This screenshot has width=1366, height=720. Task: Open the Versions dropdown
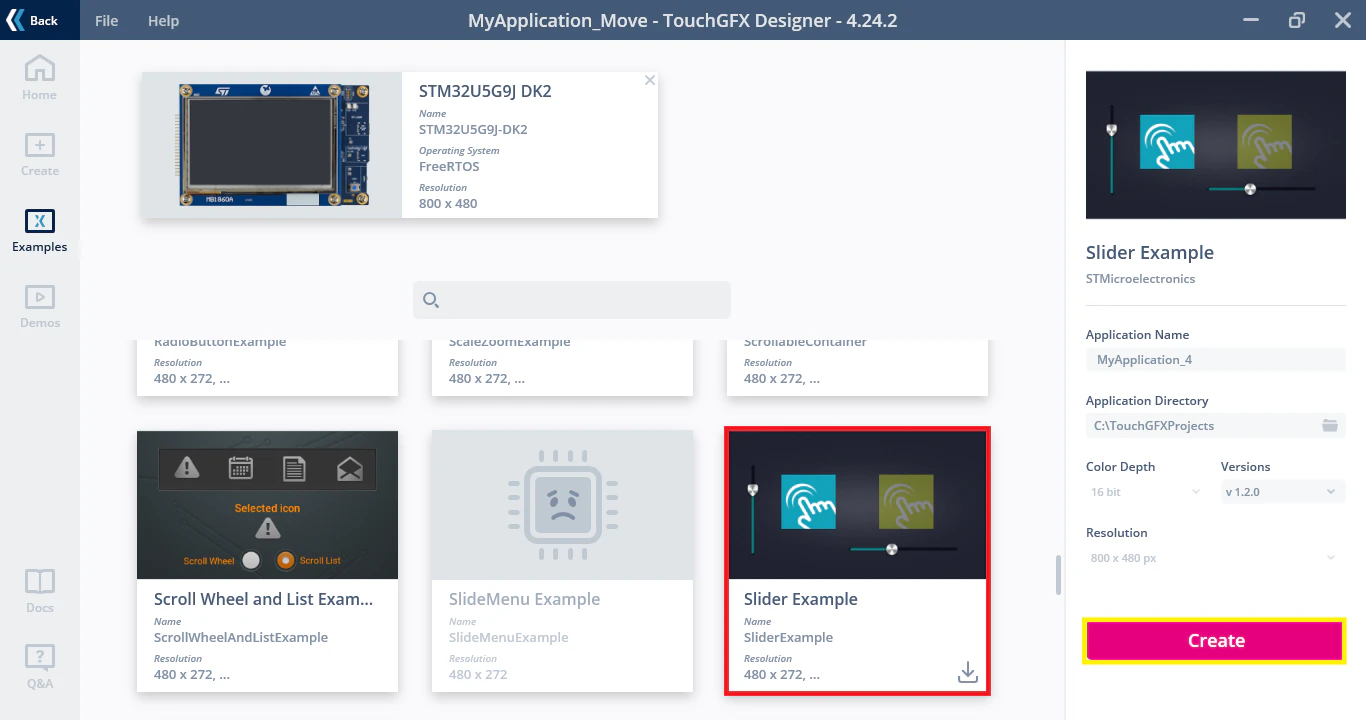click(x=1283, y=492)
